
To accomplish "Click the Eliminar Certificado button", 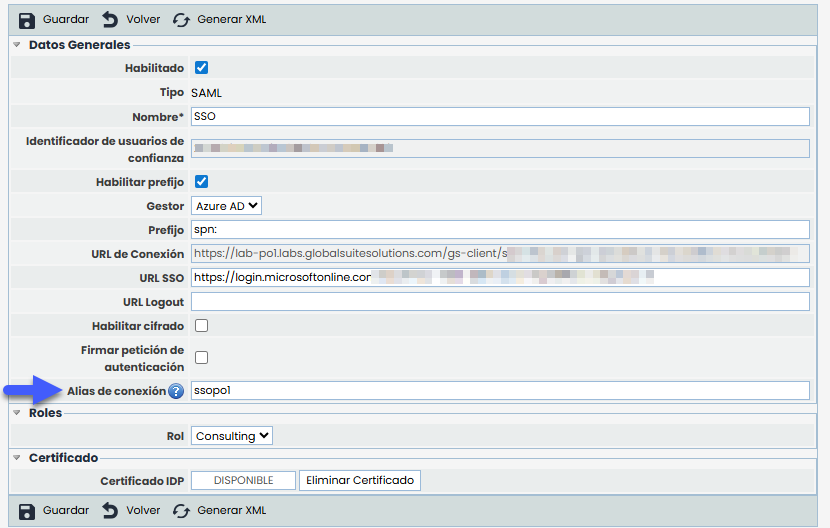I will pyautogui.click(x=360, y=480).
